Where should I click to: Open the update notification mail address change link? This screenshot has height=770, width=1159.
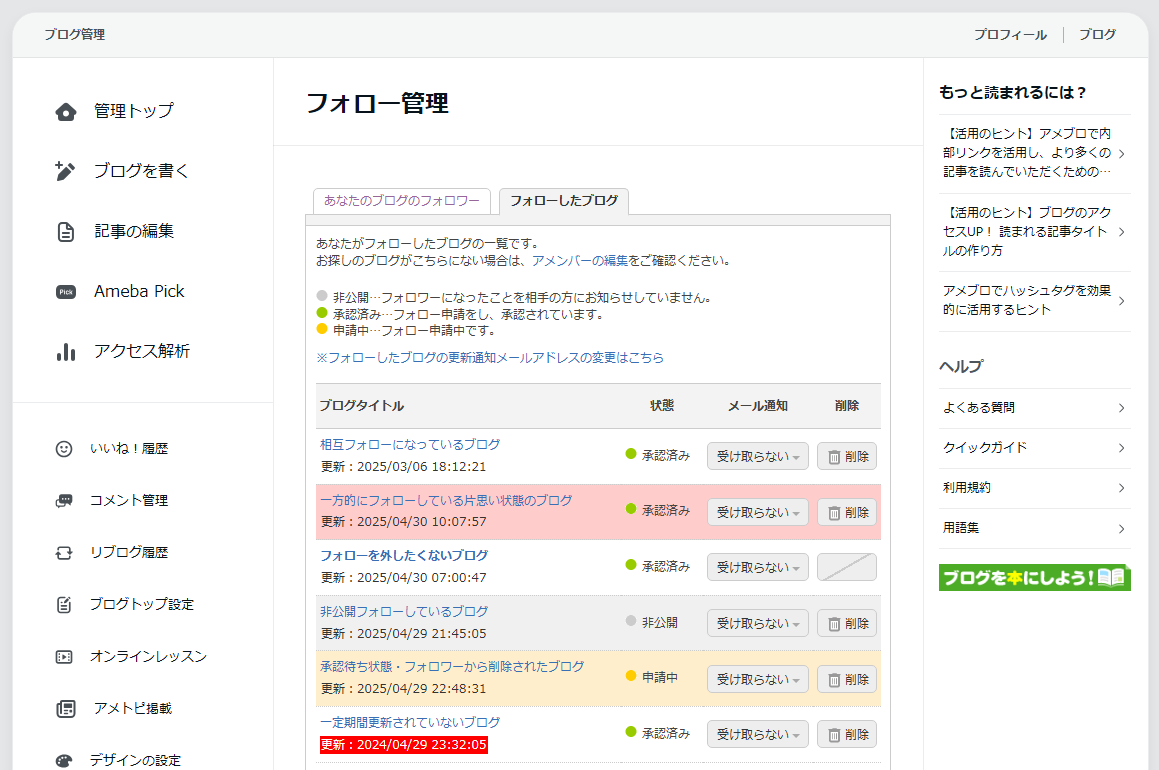[490, 358]
